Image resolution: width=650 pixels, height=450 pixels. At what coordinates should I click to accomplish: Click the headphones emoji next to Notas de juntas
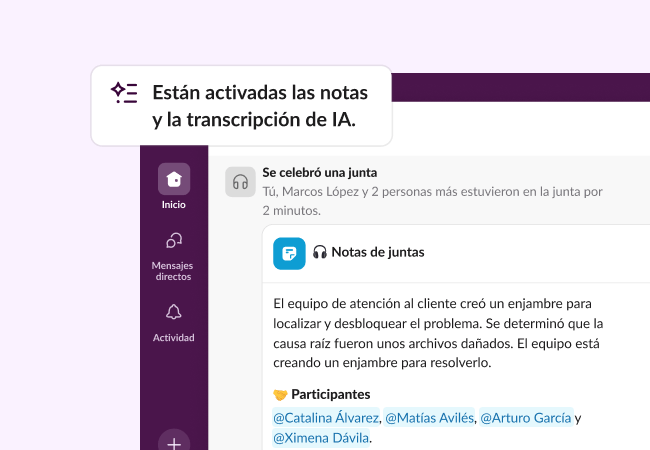click(x=320, y=252)
